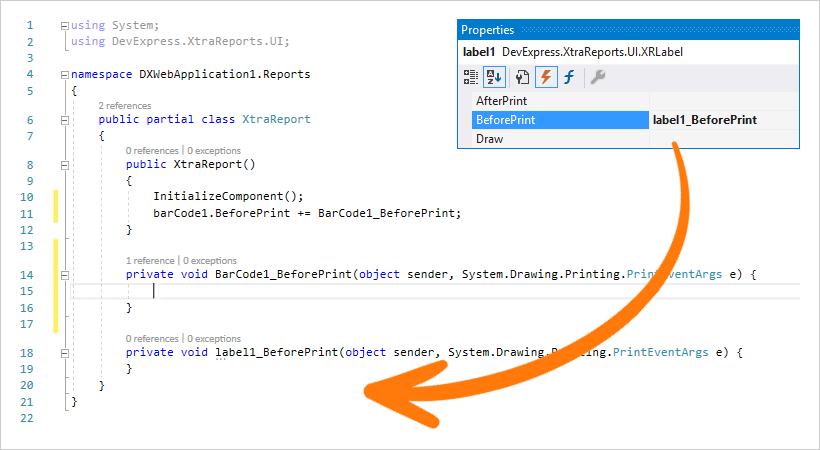Click PrintEventArgs type on line 18
Viewport: 820px width, 450px height.
tap(660, 352)
